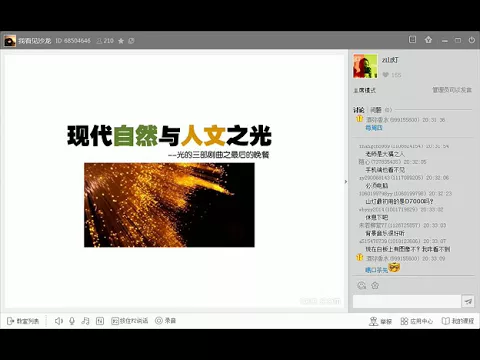Click the slide's golden fiber light image
480x360 pixels.
pyautogui.click(x=169, y=205)
